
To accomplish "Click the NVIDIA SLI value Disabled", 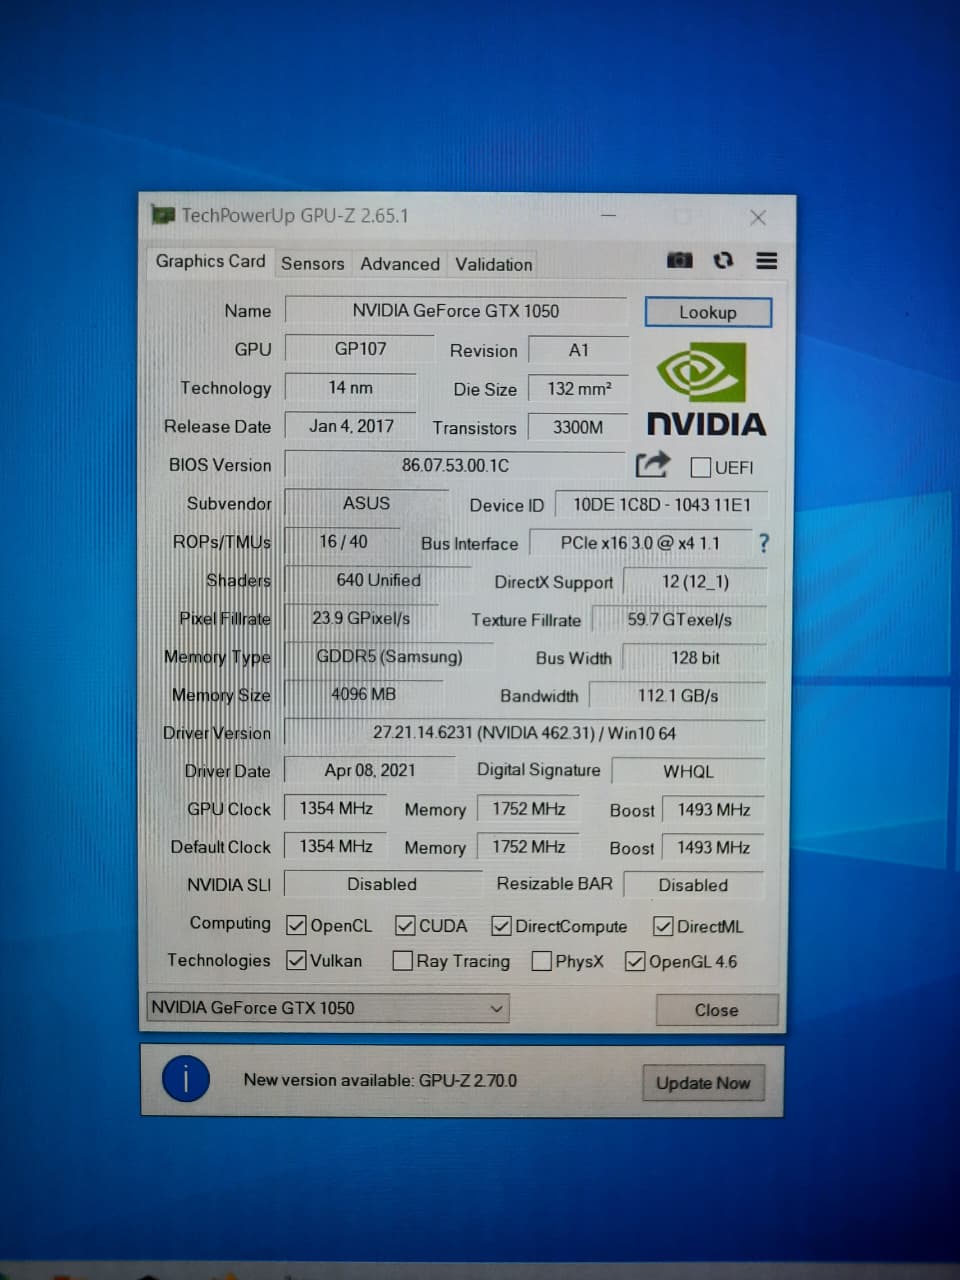I will [x=382, y=884].
